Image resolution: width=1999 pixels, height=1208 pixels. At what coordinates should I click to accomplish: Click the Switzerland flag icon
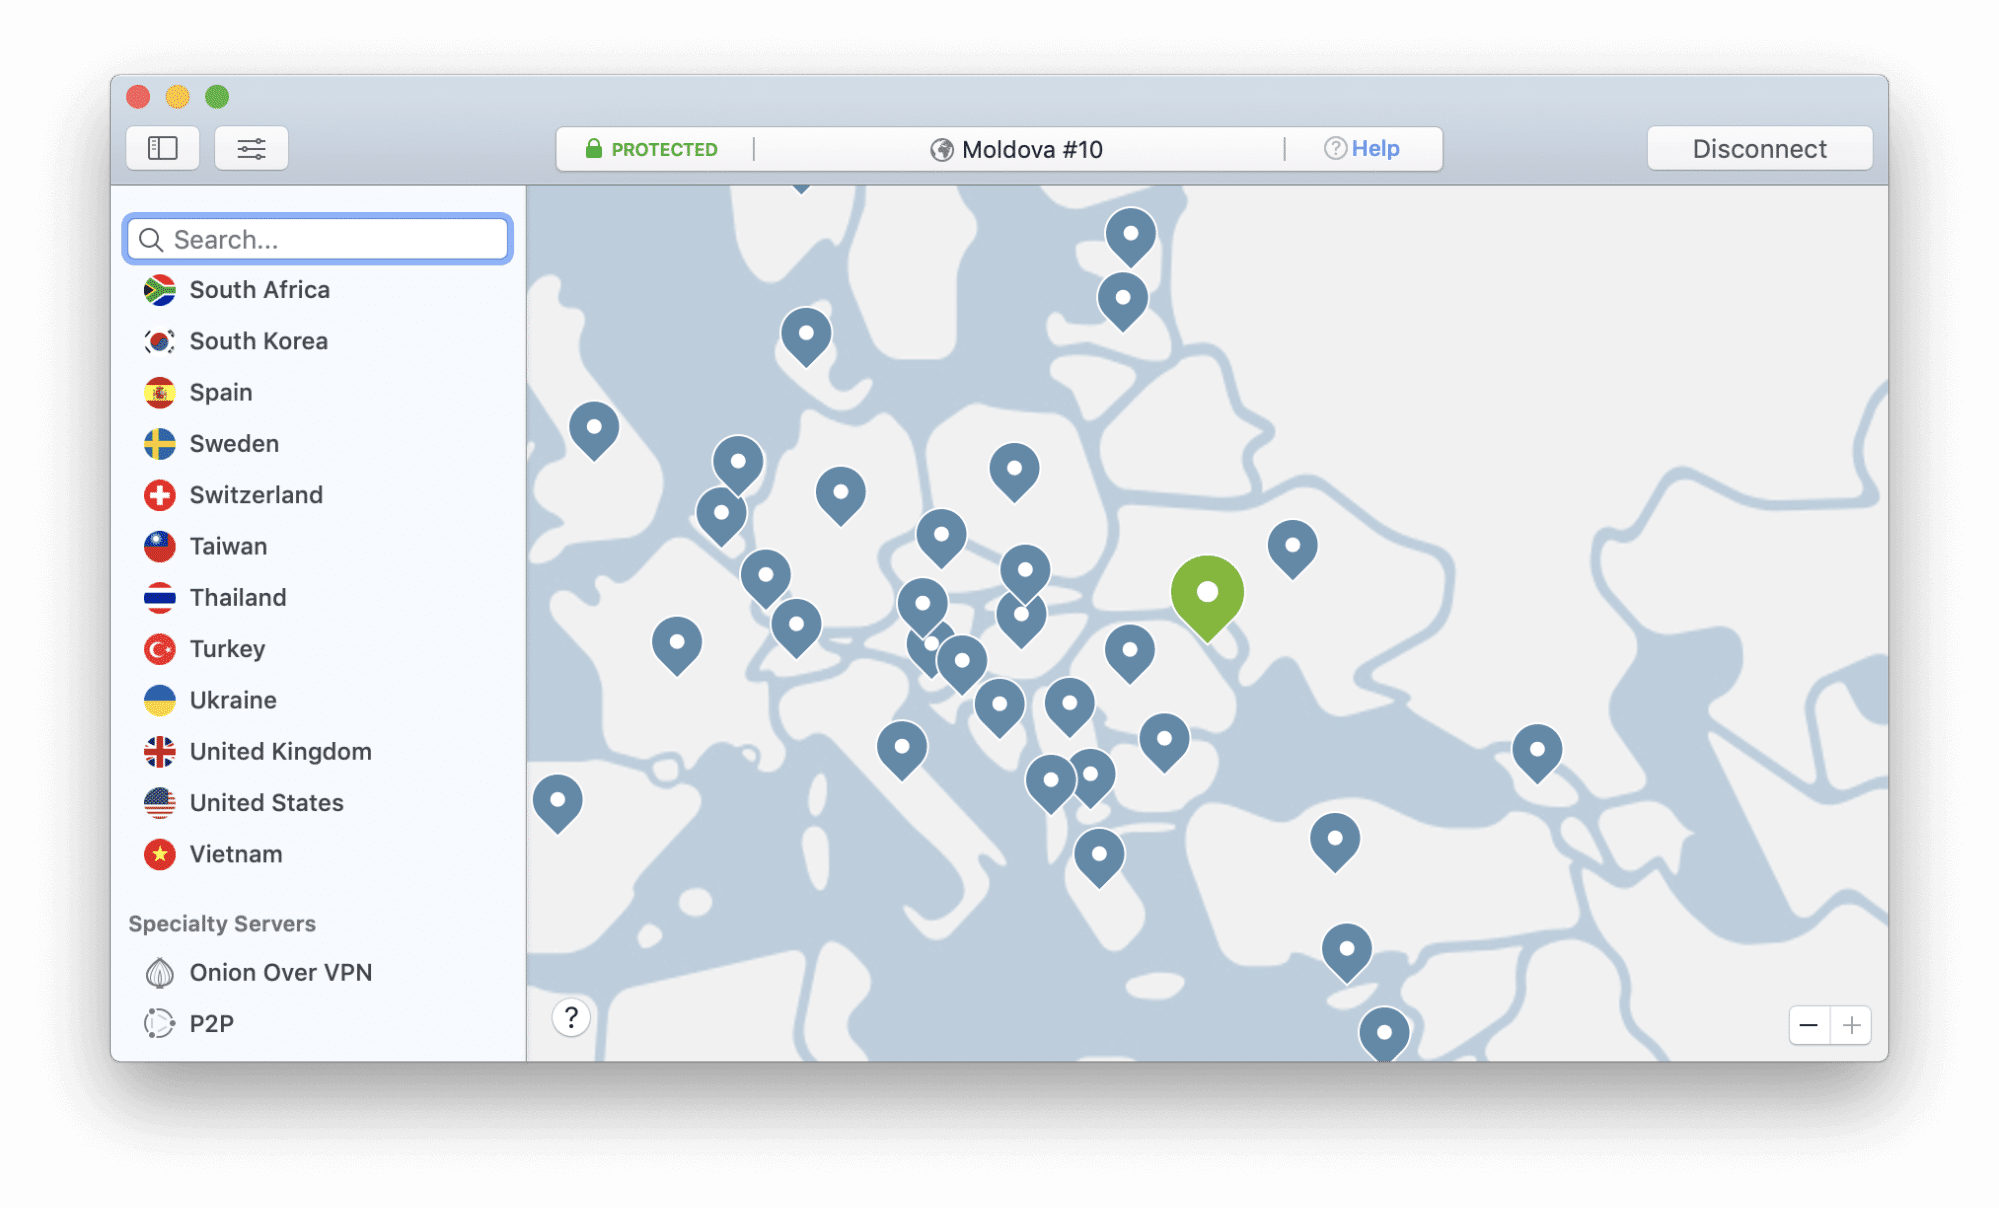(x=160, y=495)
